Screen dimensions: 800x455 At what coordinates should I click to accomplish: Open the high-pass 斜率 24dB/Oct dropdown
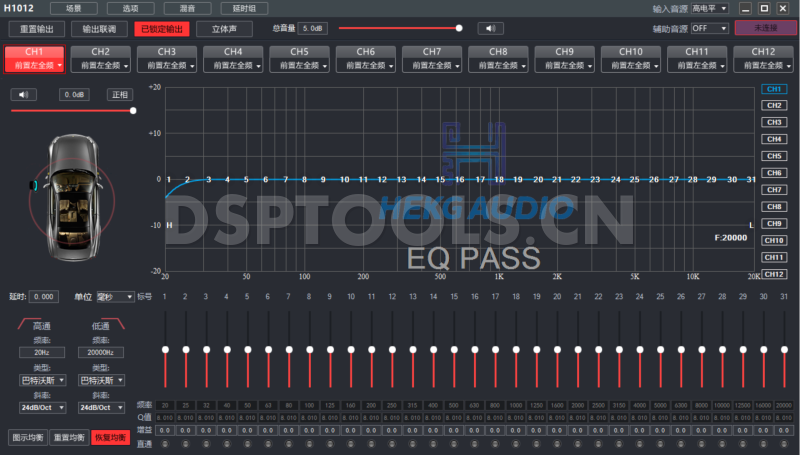tap(42, 408)
